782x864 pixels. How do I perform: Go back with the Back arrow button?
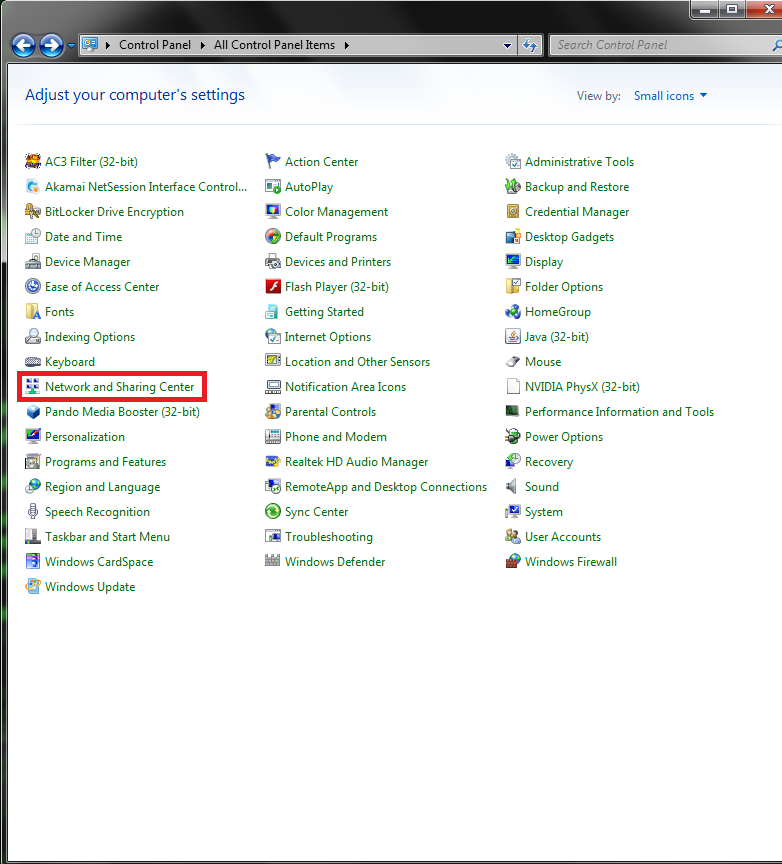(23, 46)
